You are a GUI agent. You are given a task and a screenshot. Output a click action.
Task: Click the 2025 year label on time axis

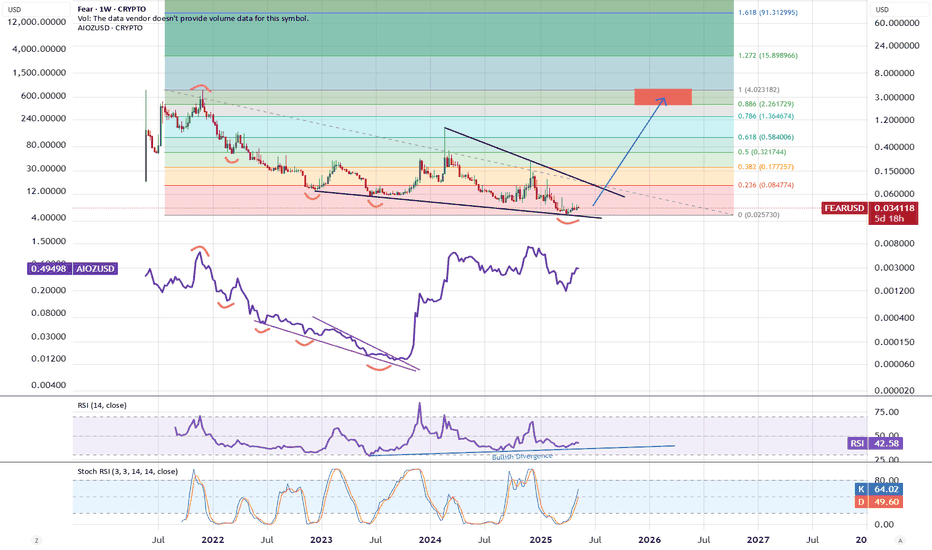(541, 540)
